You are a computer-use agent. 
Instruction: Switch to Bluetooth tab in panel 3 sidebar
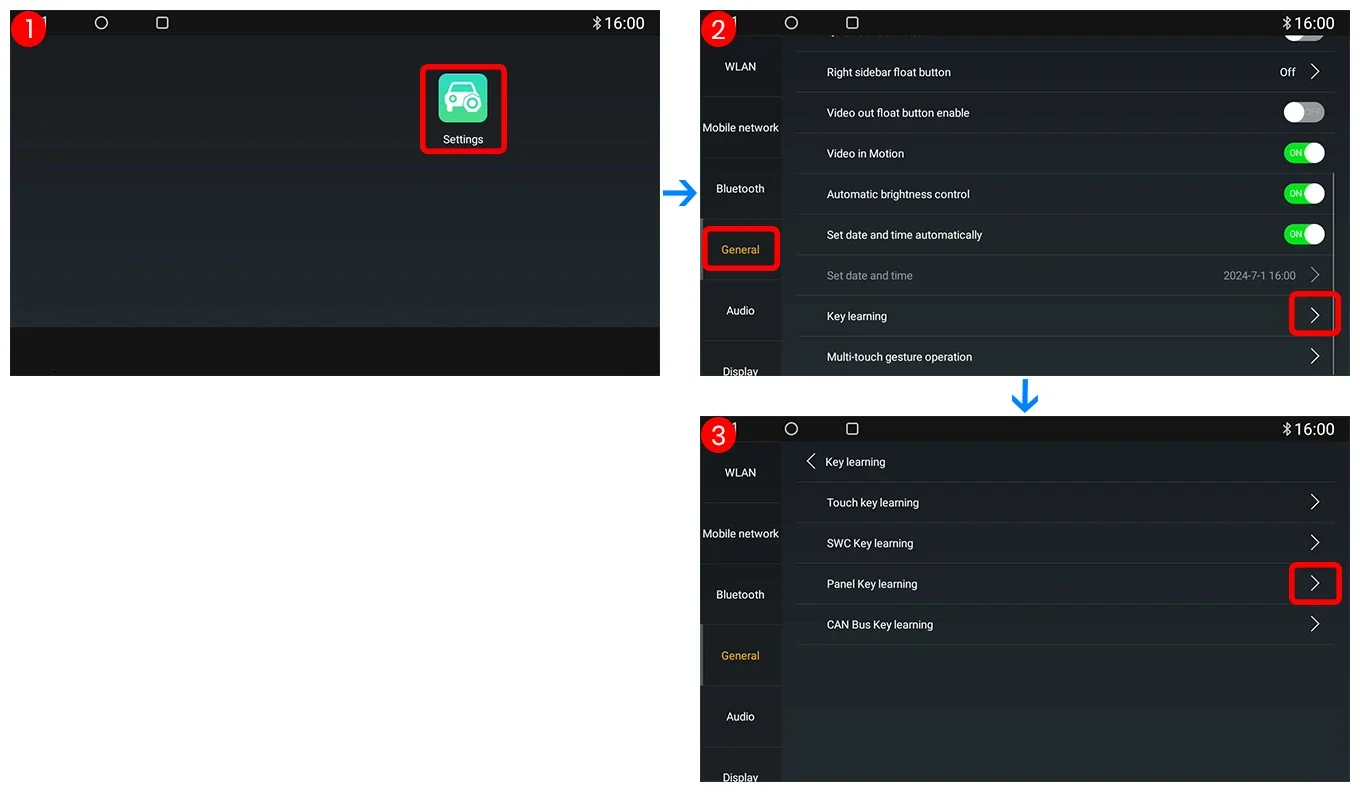click(740, 594)
